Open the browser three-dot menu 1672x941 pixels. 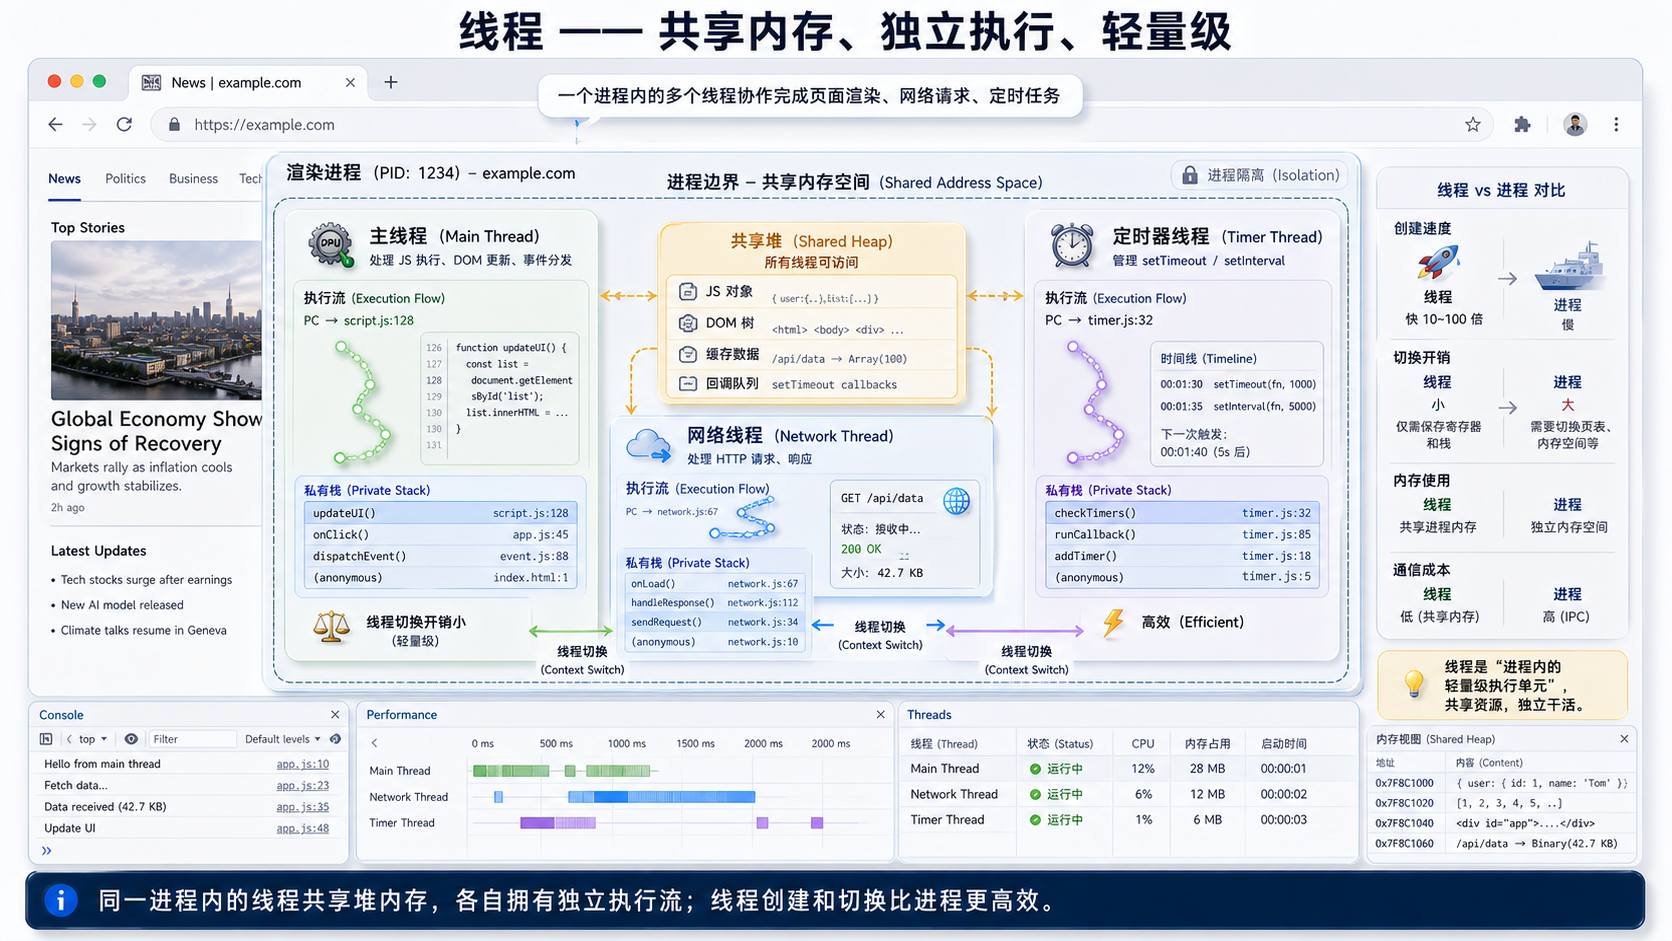pos(1616,125)
